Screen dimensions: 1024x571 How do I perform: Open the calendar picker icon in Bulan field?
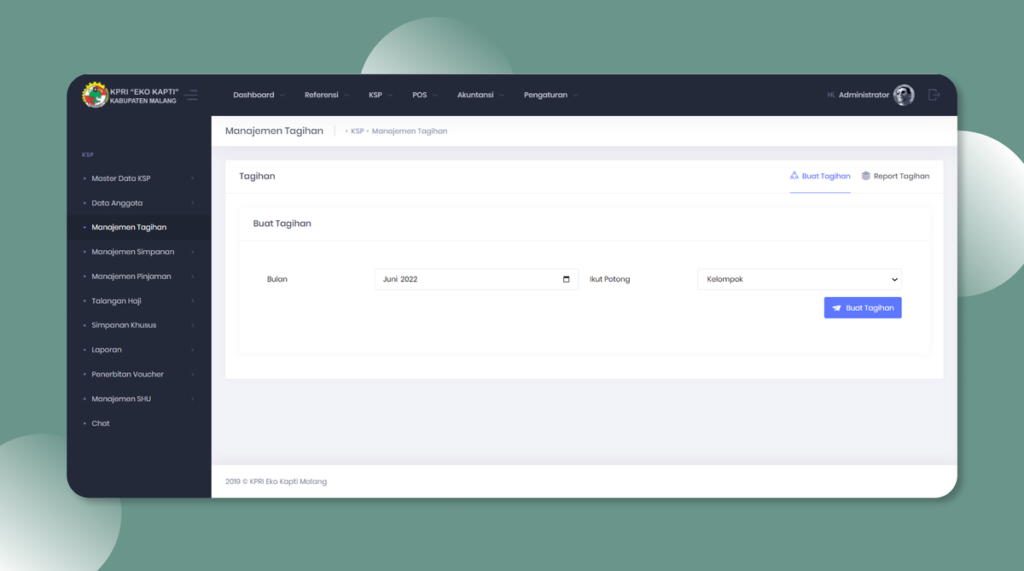[x=566, y=279]
